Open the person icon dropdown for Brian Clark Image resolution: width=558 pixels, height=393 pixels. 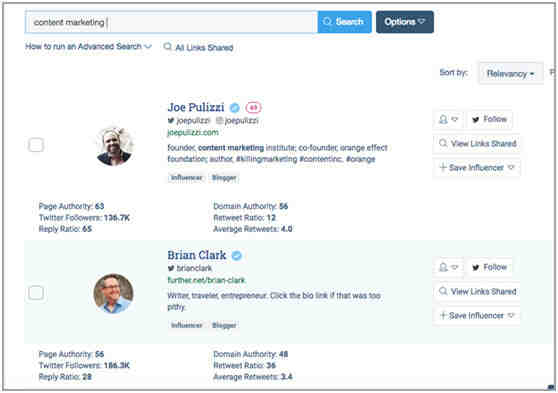pyautogui.click(x=448, y=267)
